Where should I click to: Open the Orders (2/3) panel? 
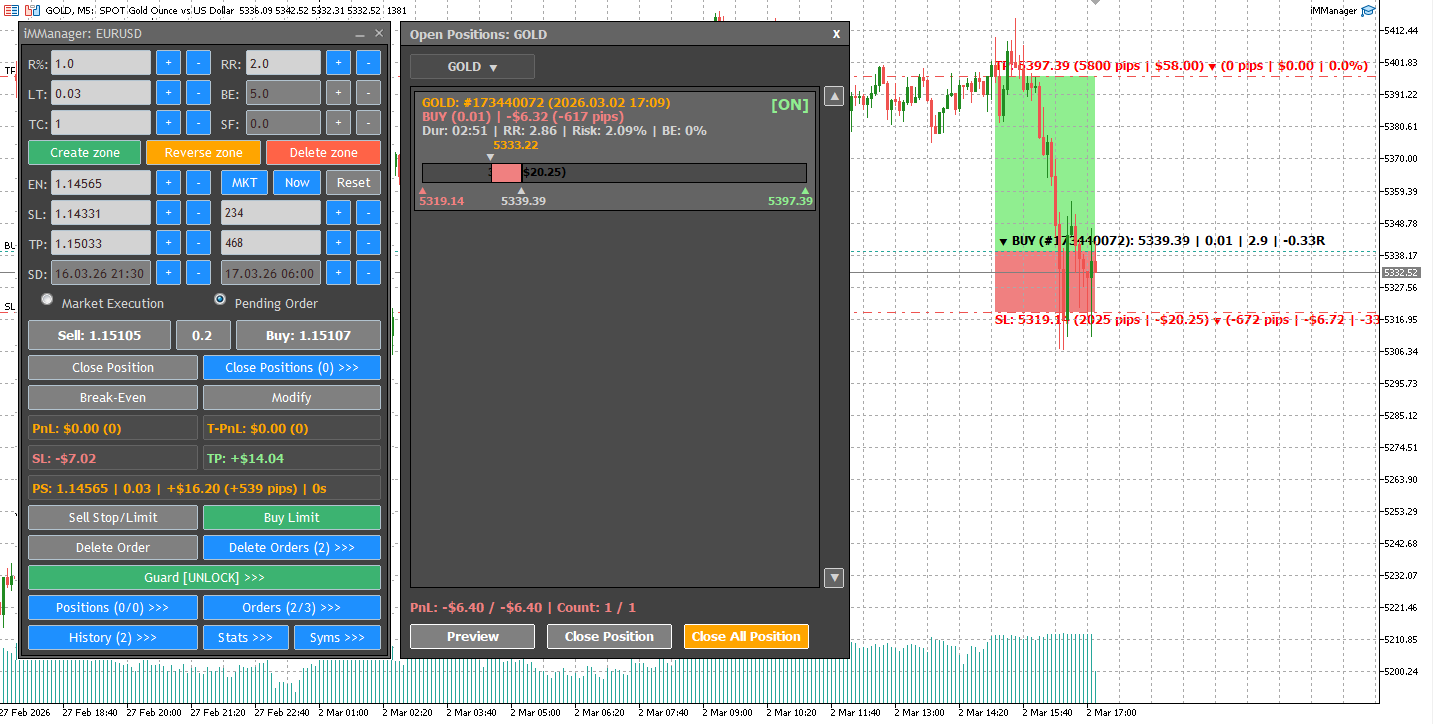(x=292, y=607)
